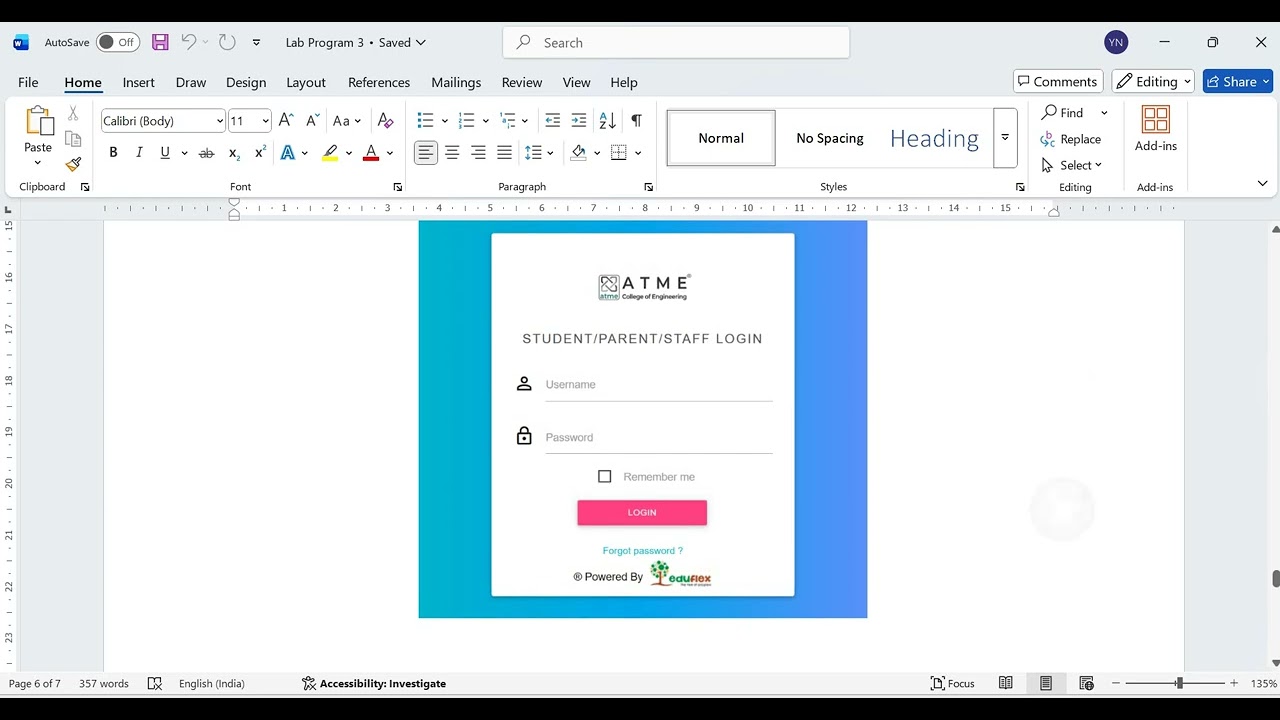Open the font size dropdown
Viewport: 1280px width, 720px height.
(x=265, y=121)
